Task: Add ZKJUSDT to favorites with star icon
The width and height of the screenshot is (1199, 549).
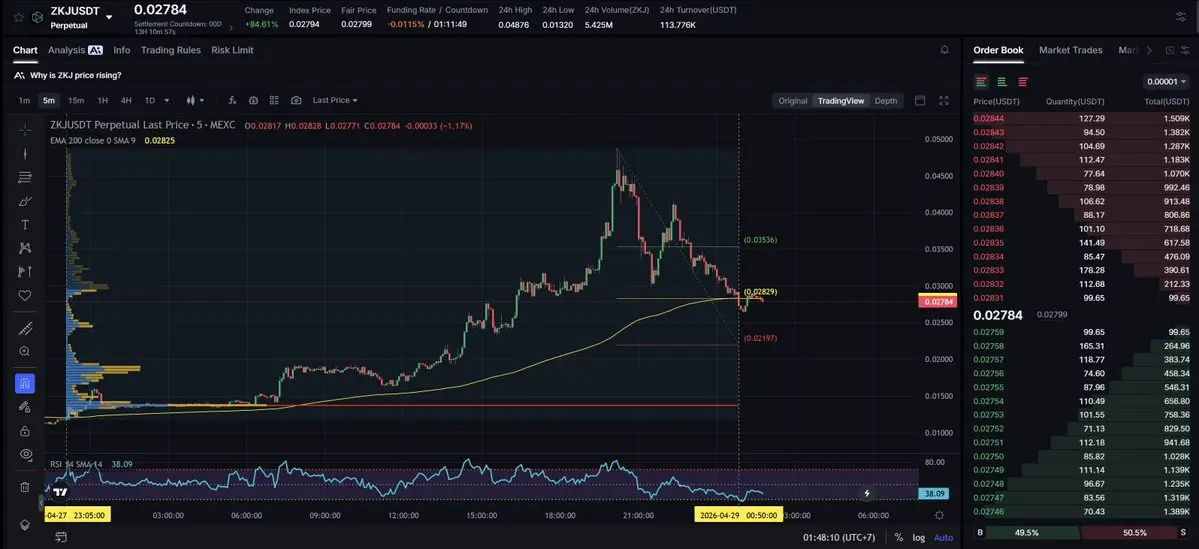Action: tap(19, 16)
